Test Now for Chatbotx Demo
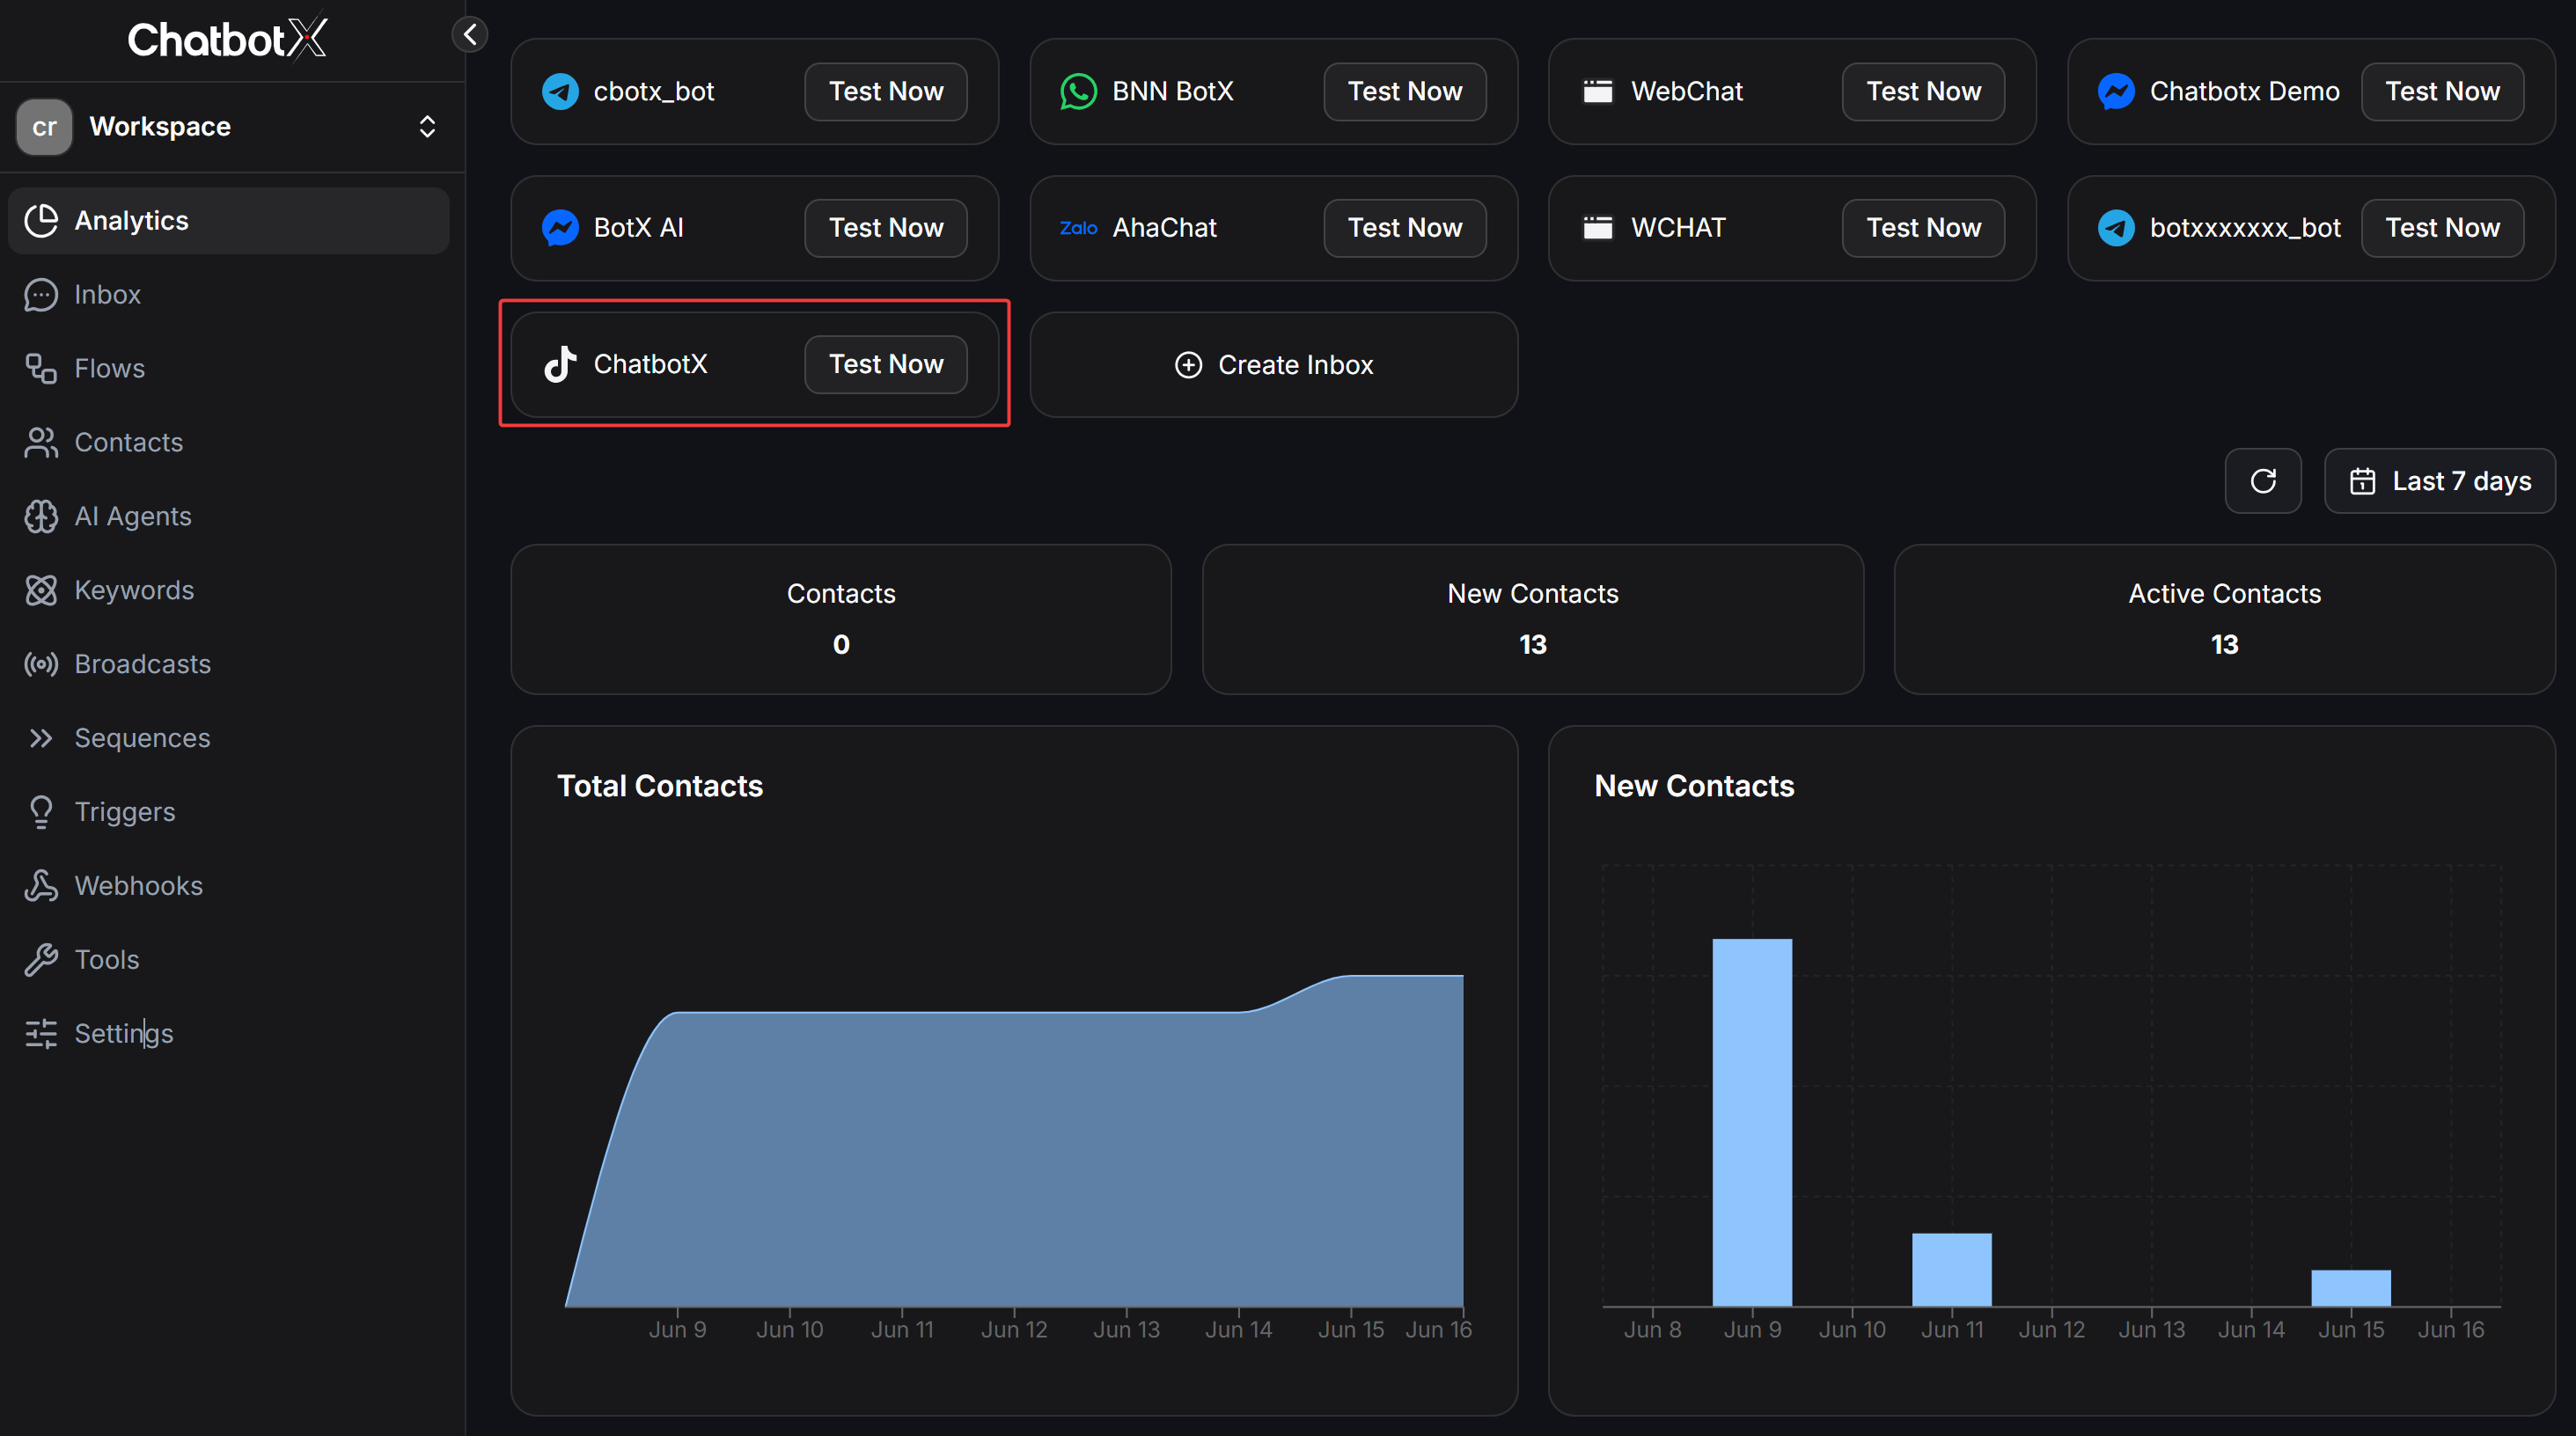Viewport: 2576px width, 1436px height. [x=2442, y=91]
